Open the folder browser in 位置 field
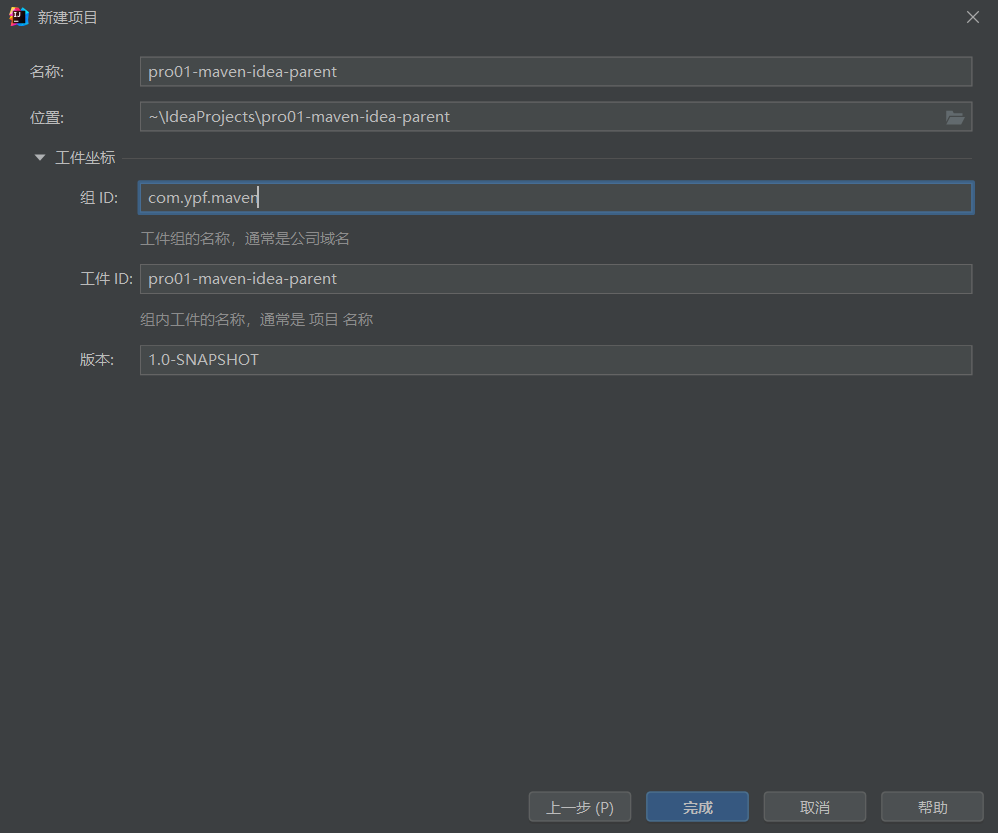998x833 pixels. (x=955, y=118)
